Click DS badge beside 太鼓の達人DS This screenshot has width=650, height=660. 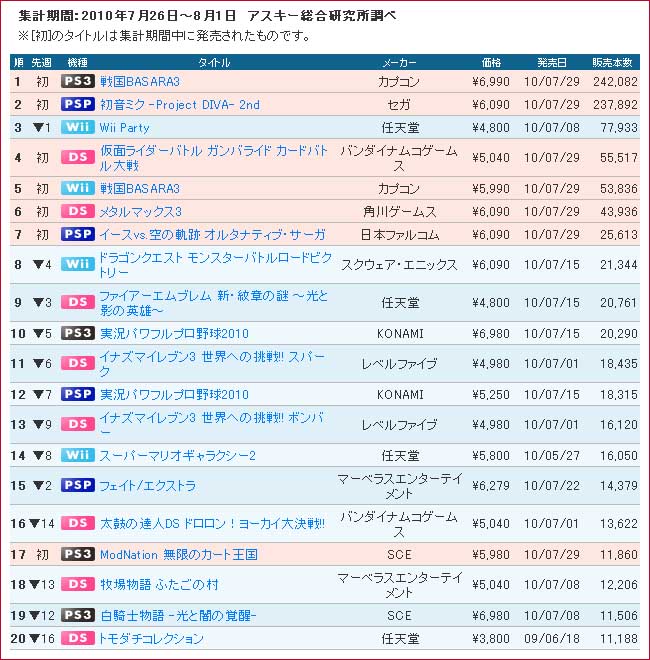[77, 523]
